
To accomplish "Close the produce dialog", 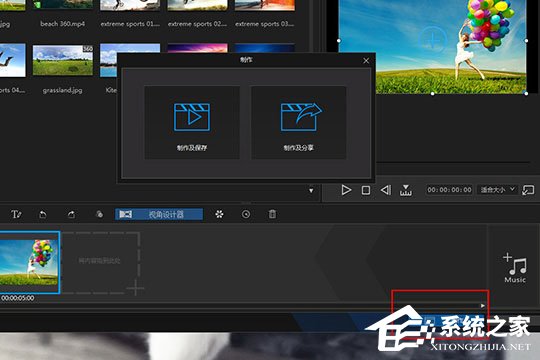I will pos(366,61).
